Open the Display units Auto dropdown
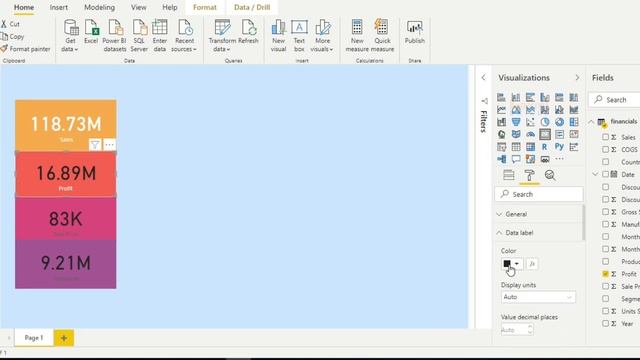640x360 pixels. pos(538,297)
